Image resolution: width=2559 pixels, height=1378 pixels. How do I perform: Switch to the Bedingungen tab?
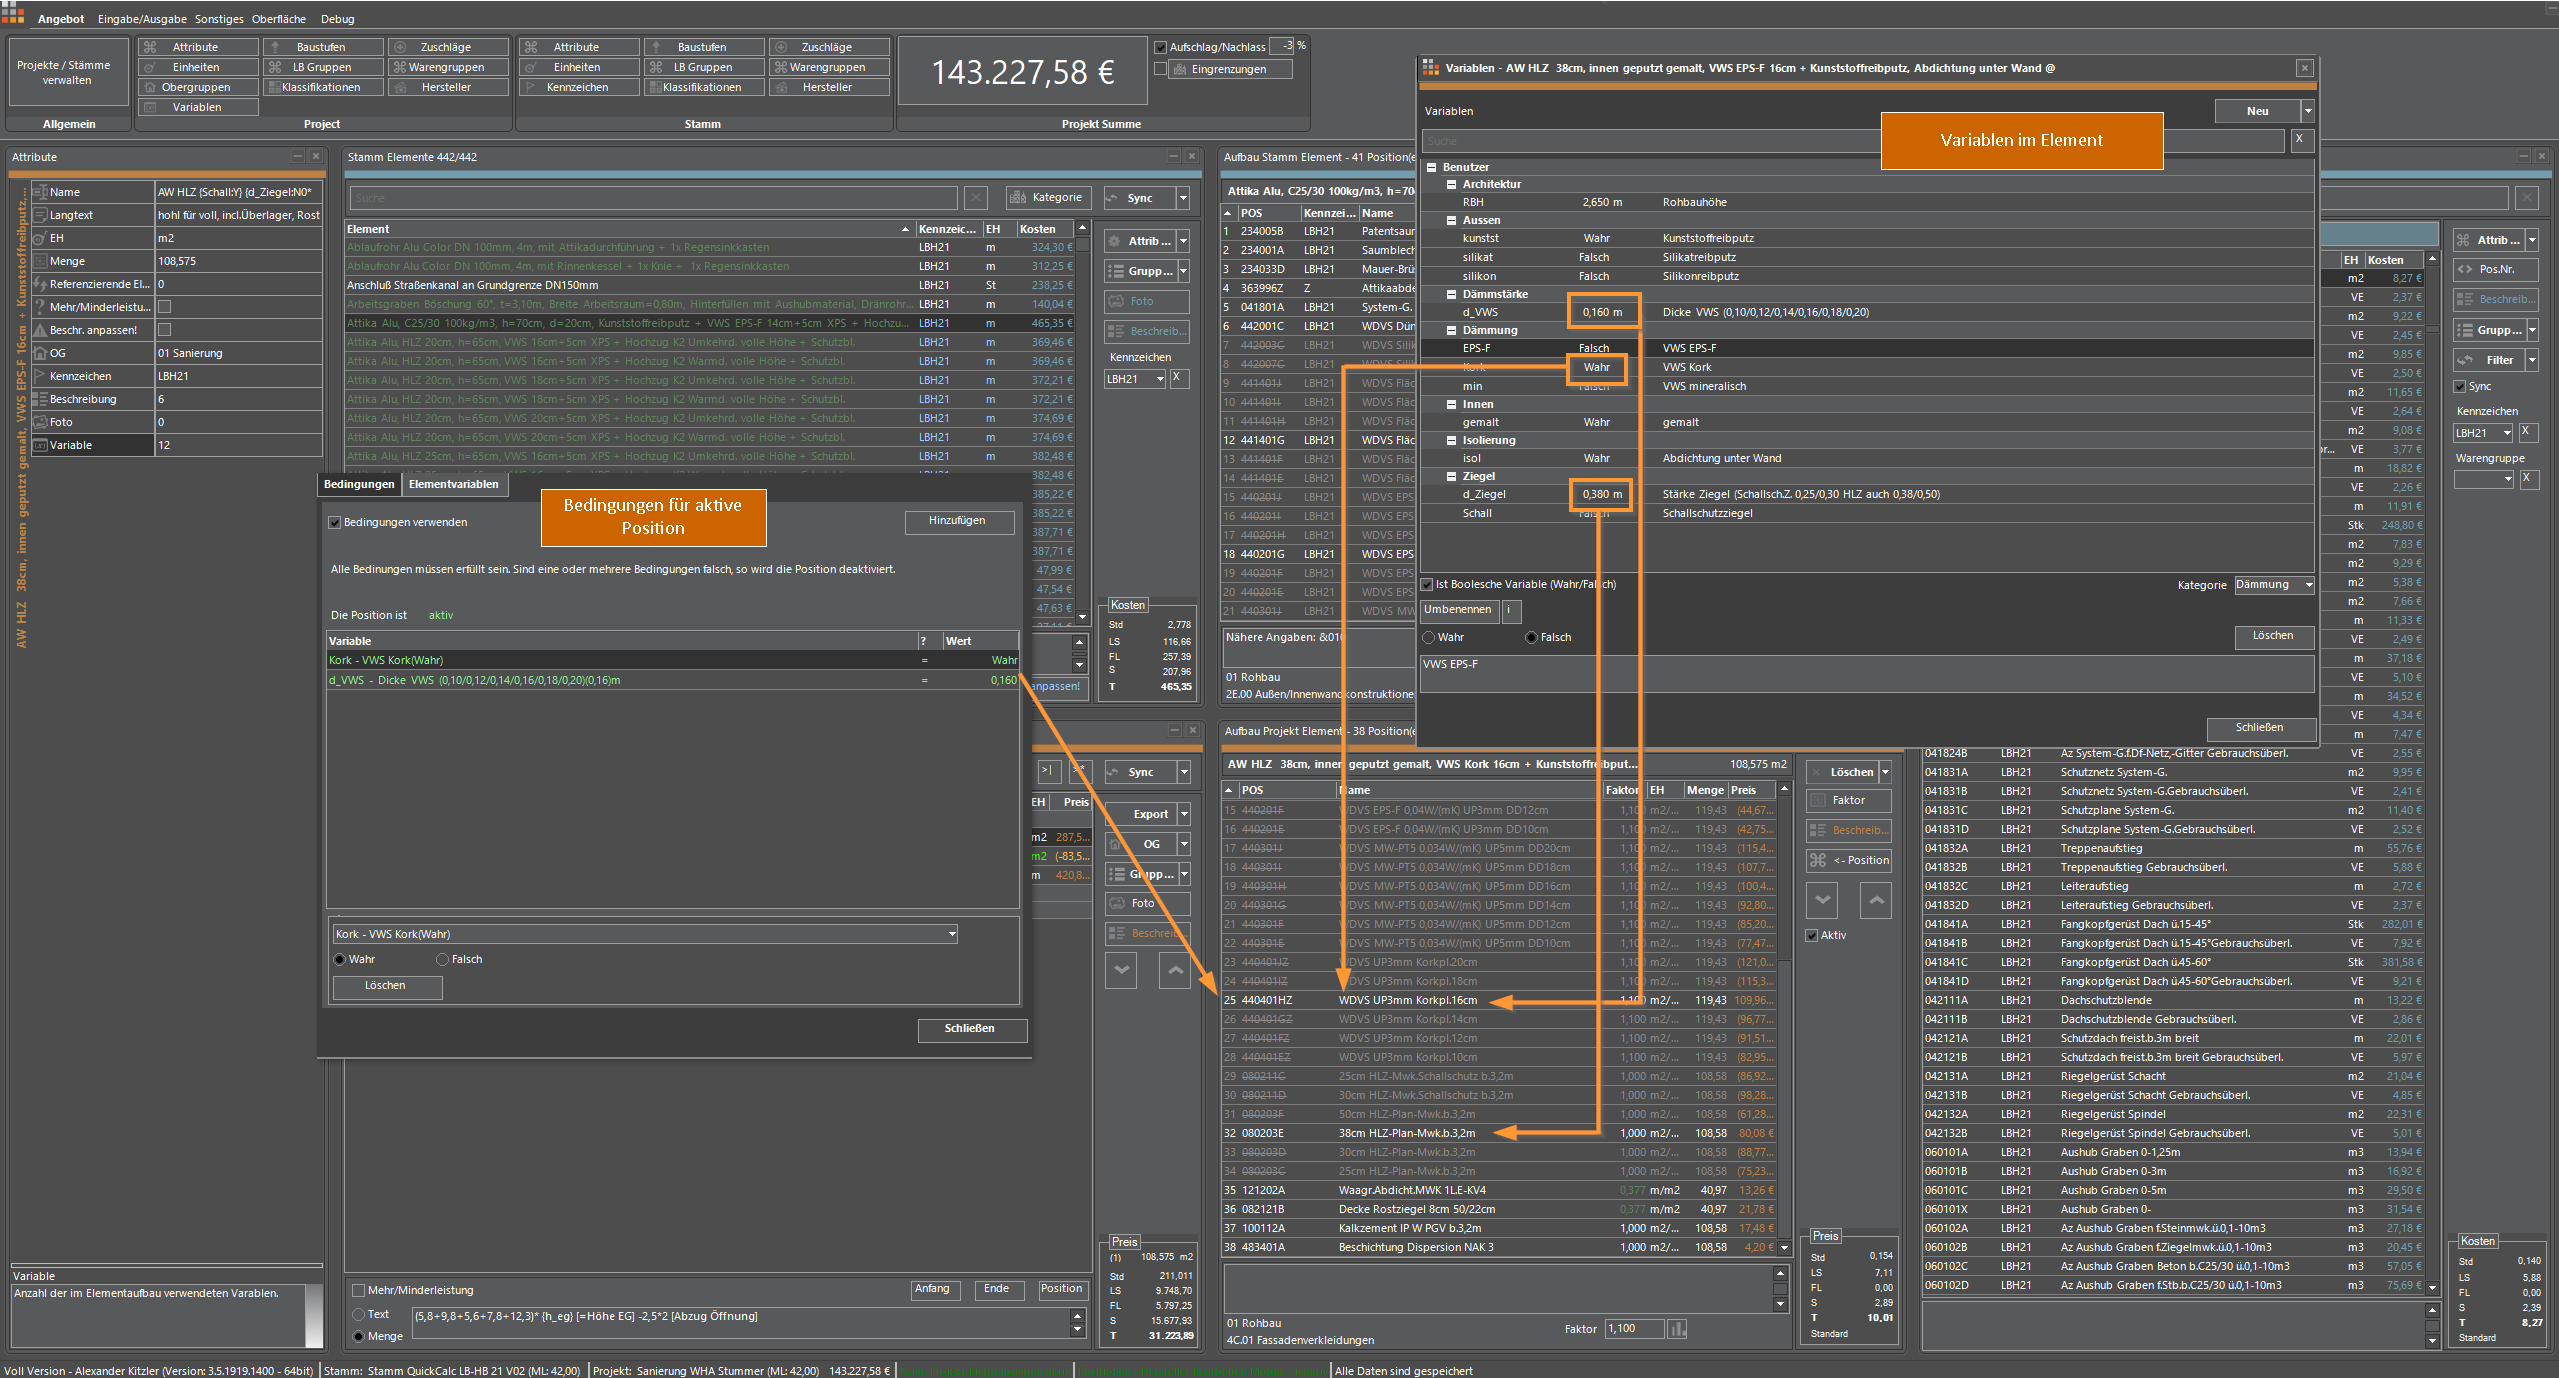tap(359, 484)
